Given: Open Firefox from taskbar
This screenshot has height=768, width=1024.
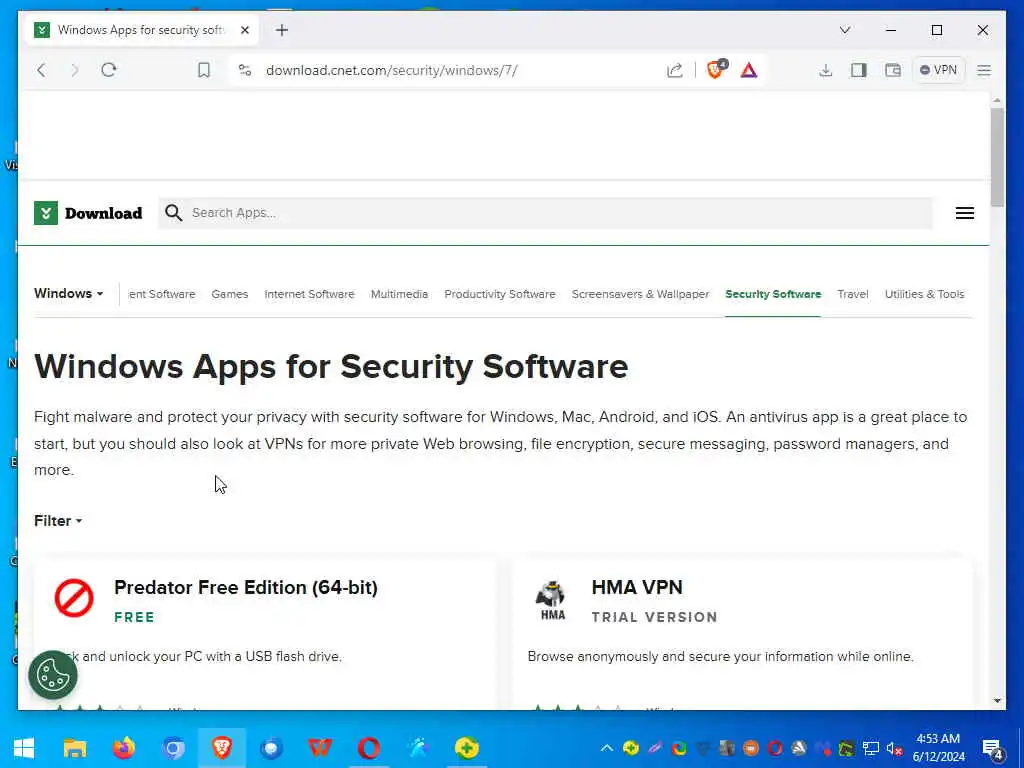Looking at the screenshot, I should pyautogui.click(x=123, y=748).
